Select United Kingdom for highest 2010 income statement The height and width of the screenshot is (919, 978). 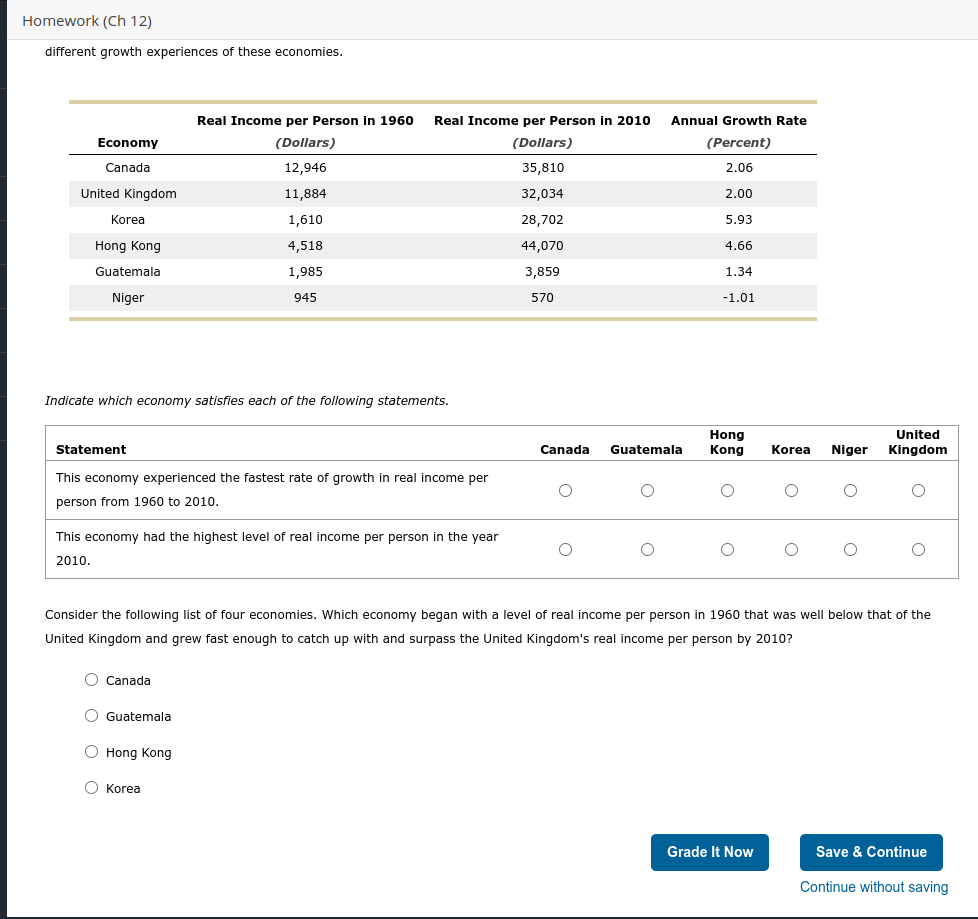918,549
